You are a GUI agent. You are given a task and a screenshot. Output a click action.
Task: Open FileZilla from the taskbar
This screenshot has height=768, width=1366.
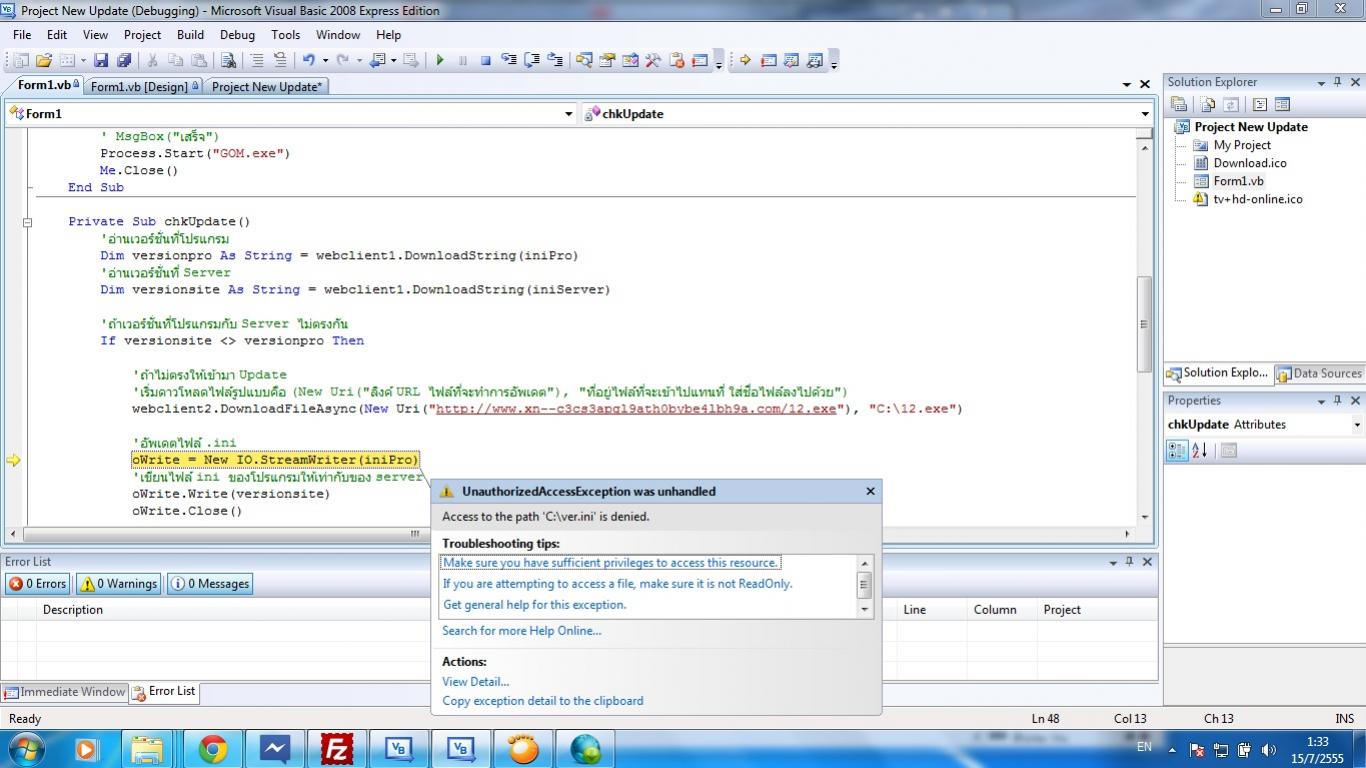(x=337, y=749)
